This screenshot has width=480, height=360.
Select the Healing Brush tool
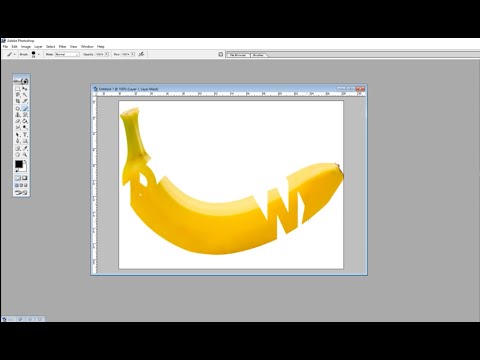coord(18,109)
